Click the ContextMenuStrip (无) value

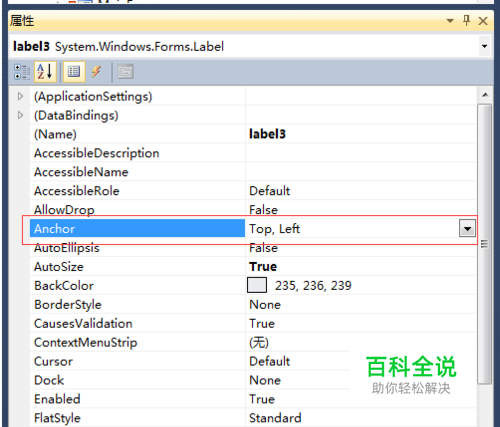(x=259, y=342)
